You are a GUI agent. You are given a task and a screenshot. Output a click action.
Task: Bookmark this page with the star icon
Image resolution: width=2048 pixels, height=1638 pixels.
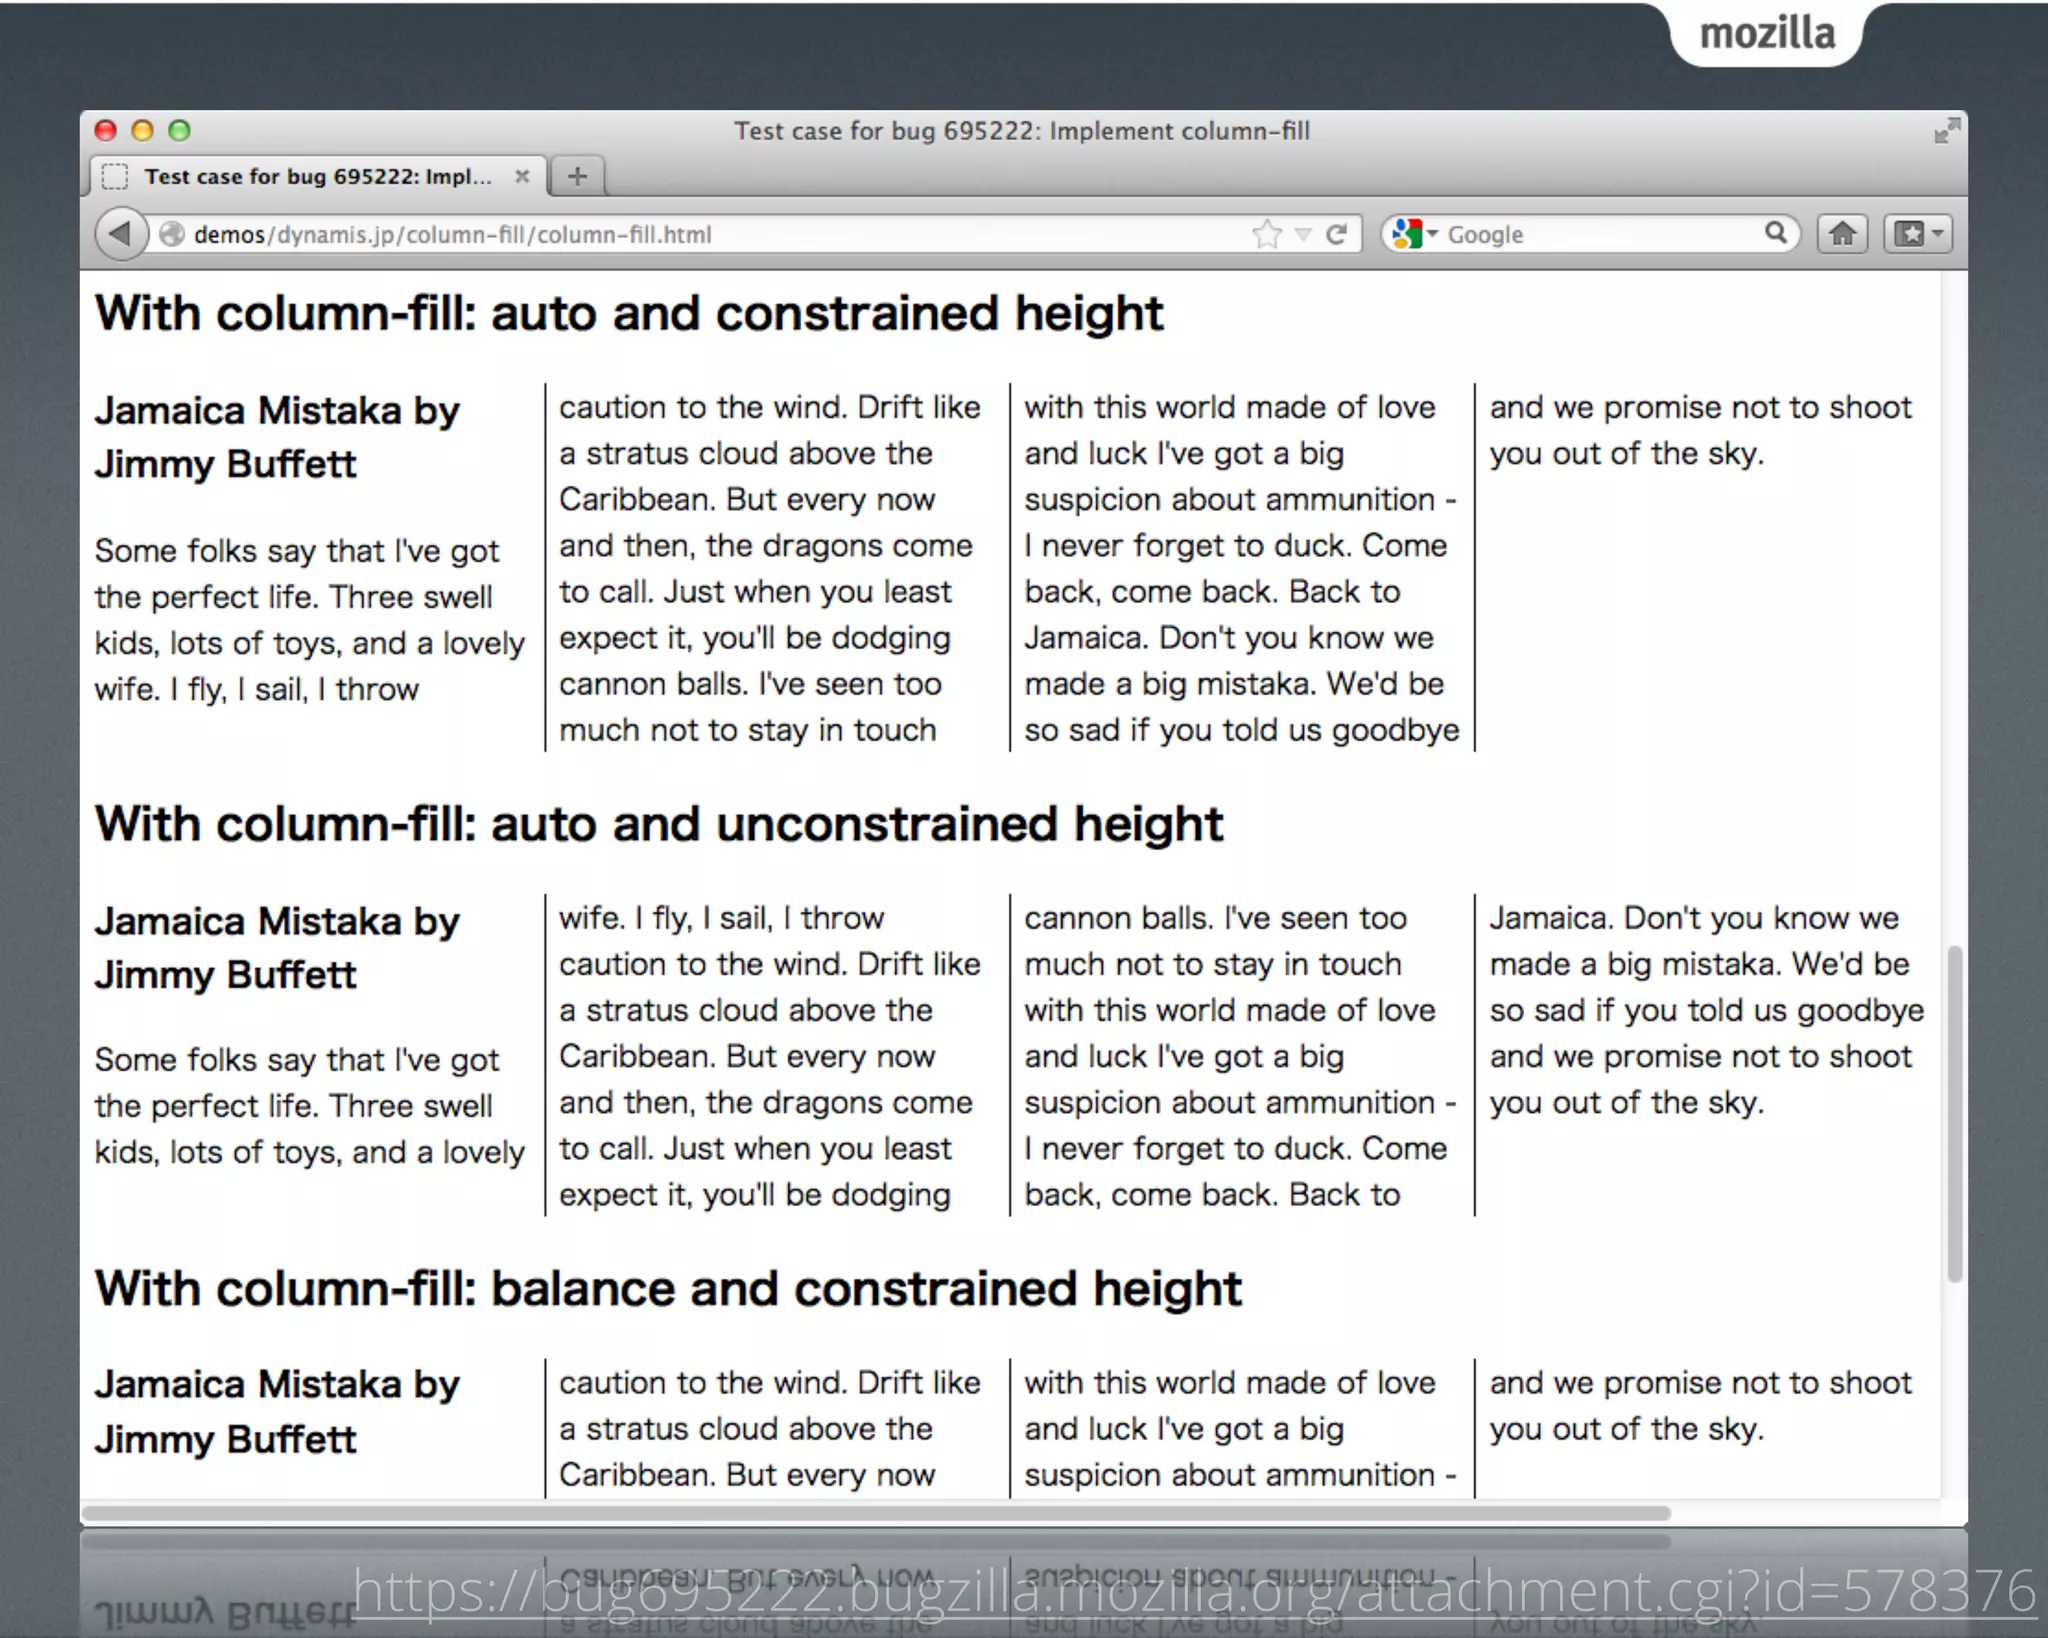[x=1266, y=234]
